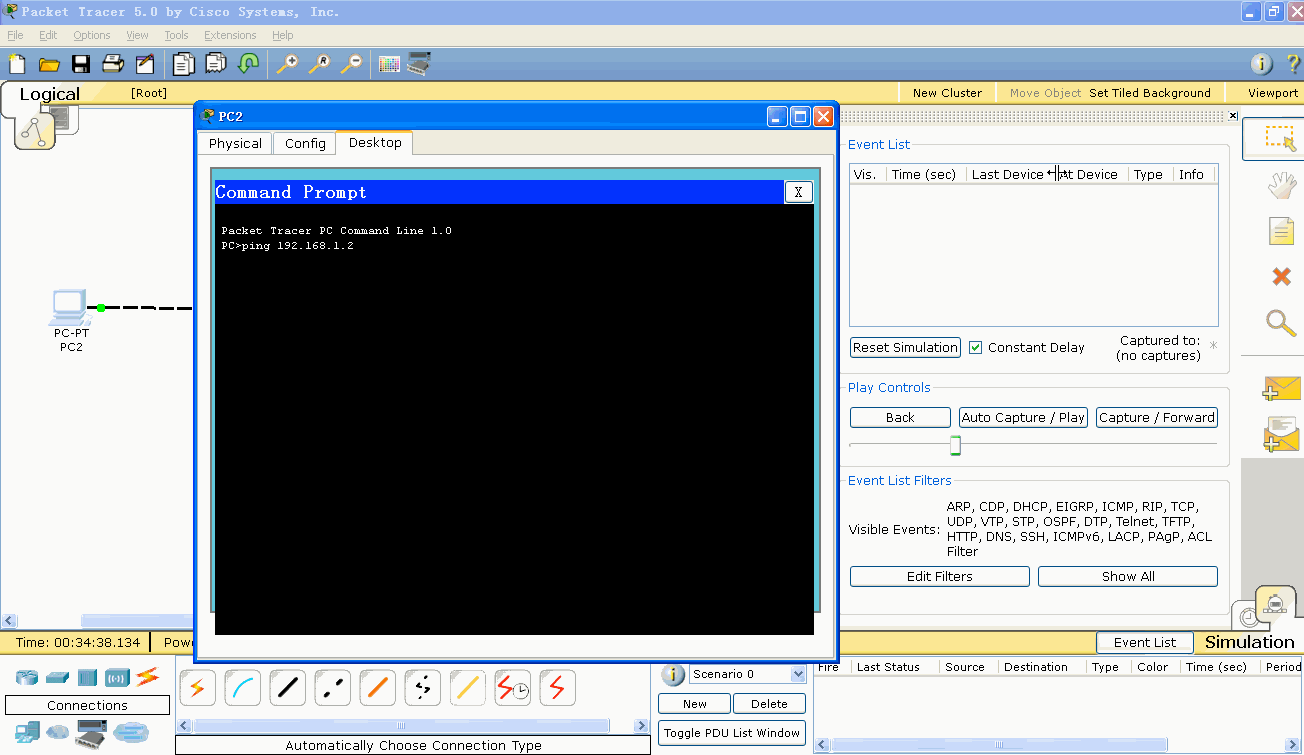Launch Activity Wizard notepad-pencil icon
This screenshot has height=755, width=1304.
145,64
